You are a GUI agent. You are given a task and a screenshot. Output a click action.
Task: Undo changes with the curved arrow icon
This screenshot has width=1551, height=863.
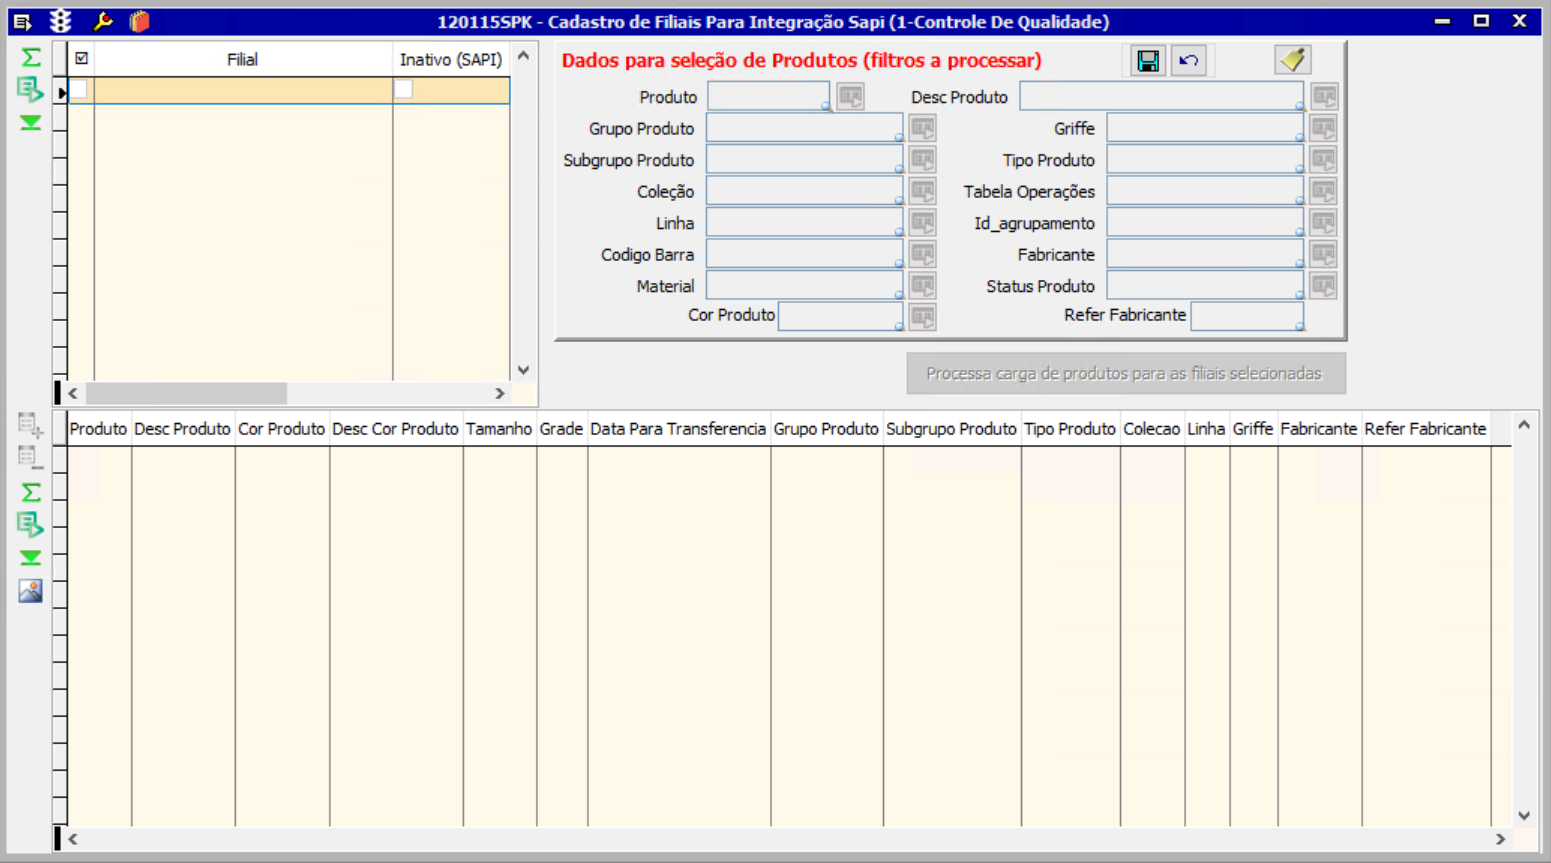point(1189,61)
